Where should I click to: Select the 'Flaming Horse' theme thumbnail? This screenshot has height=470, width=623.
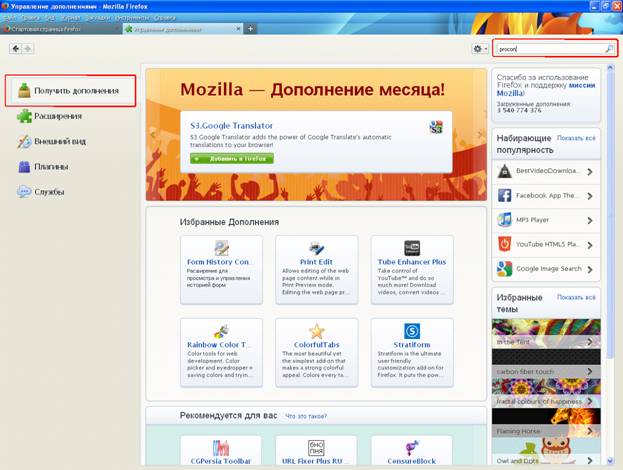click(x=546, y=423)
